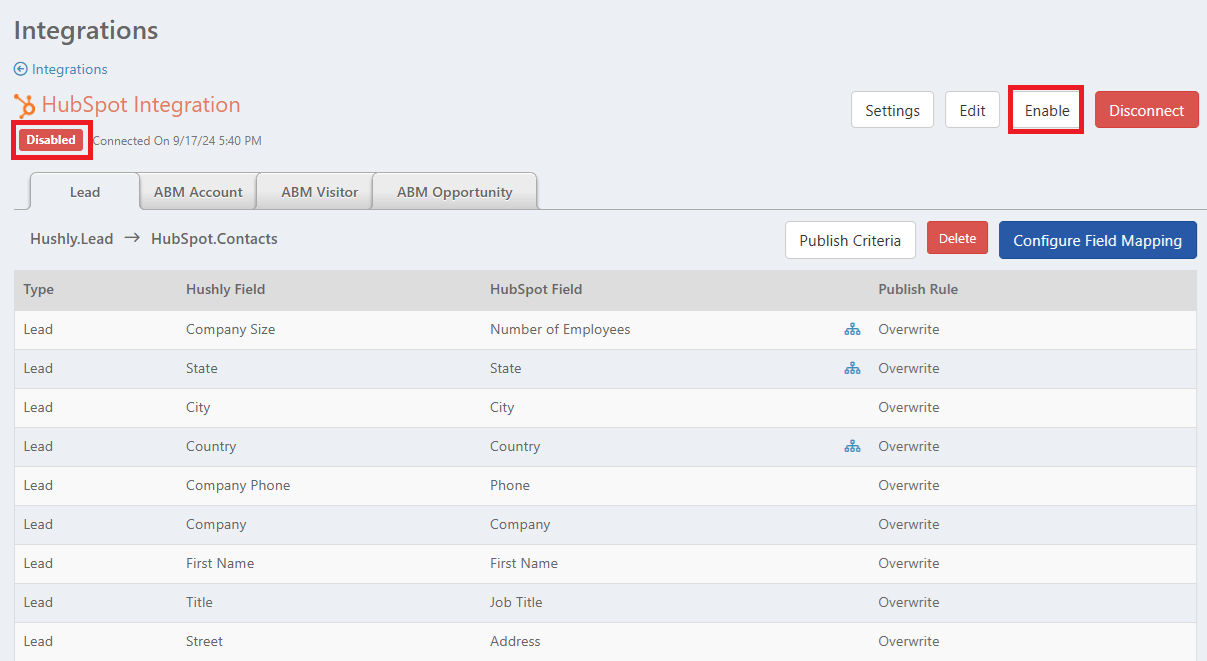Click the mapping icon in the State row
This screenshot has height=661, width=1207.
pyautogui.click(x=852, y=368)
